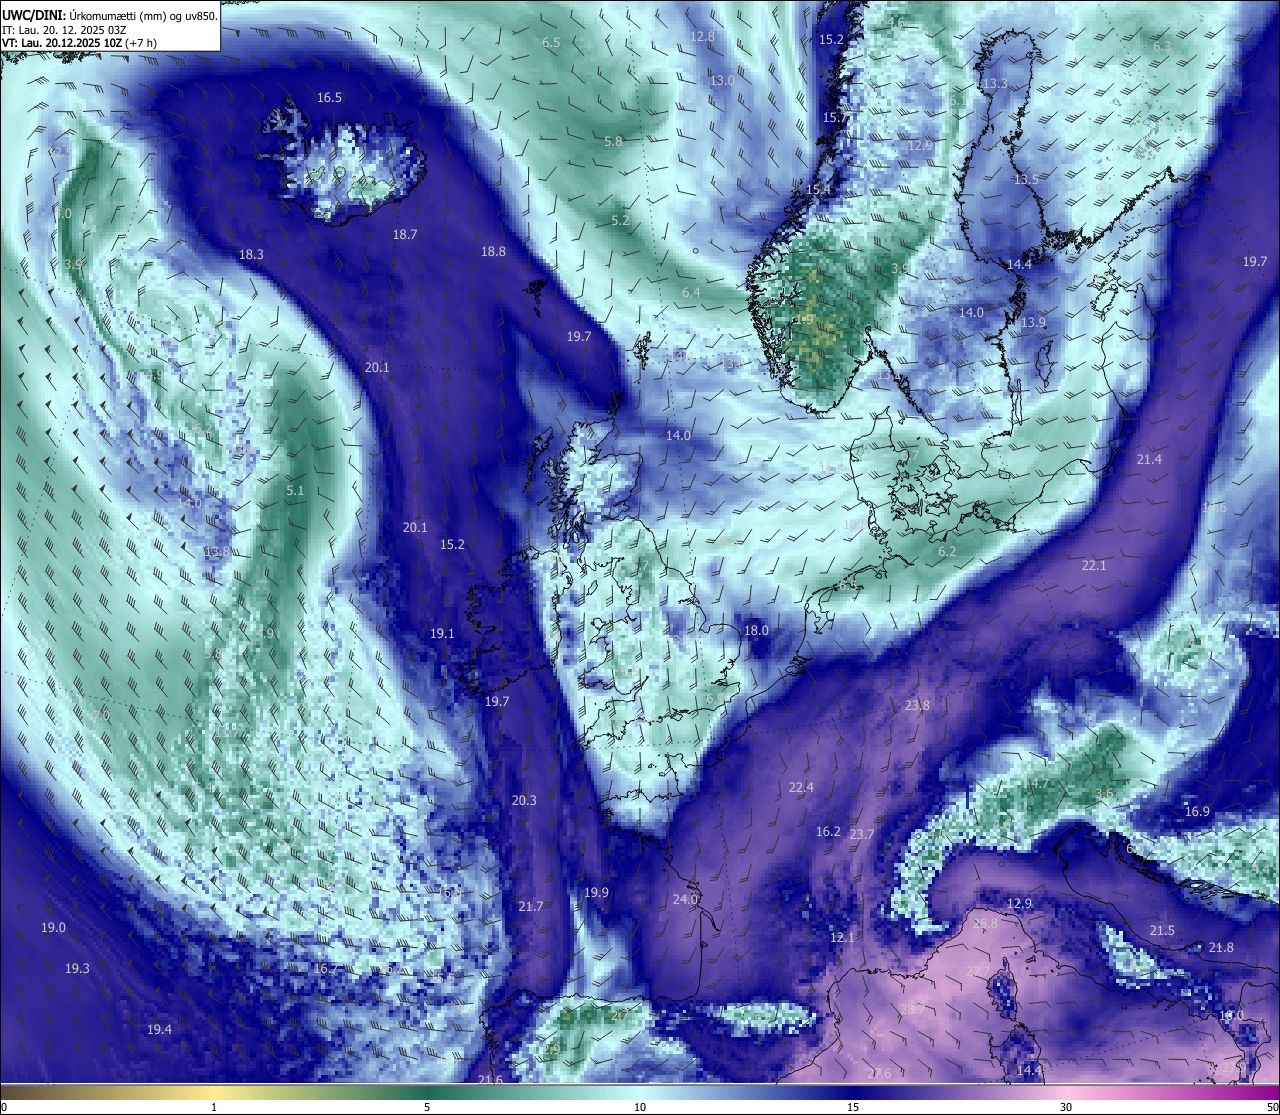Viewport: 1280px width, 1115px height.
Task: Click the 18.3 value on the map
Action: (x=251, y=255)
